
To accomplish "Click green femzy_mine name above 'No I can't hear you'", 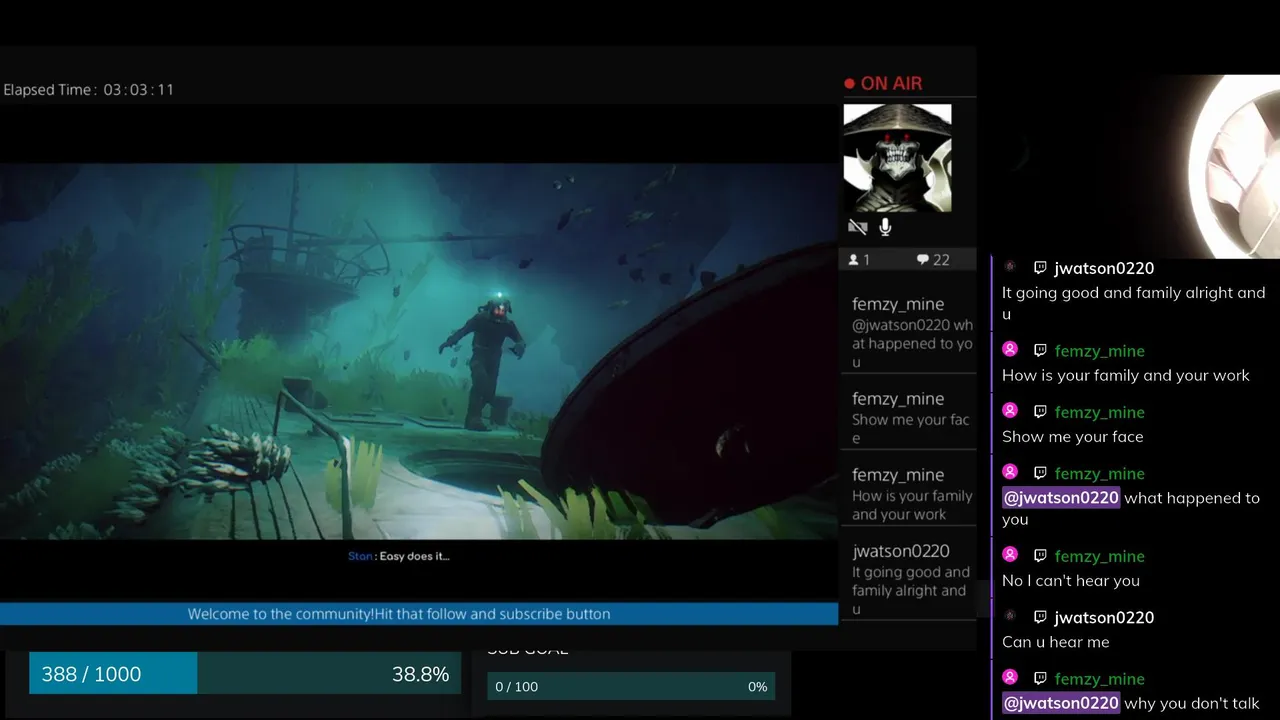I will (x=1099, y=556).
